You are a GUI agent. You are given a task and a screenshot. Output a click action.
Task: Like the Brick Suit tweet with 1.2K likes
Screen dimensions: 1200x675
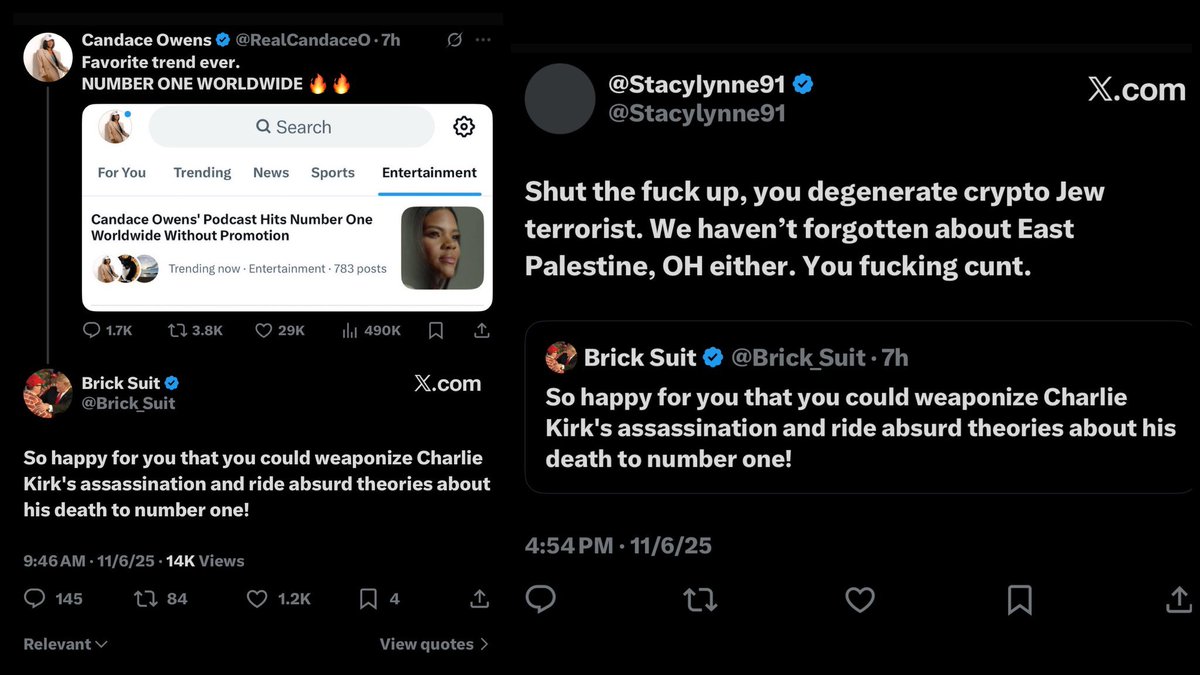click(x=257, y=598)
